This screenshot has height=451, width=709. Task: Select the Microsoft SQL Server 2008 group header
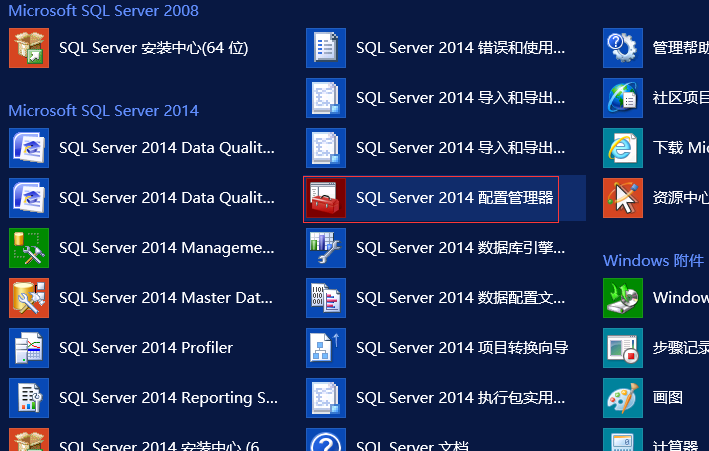104,11
